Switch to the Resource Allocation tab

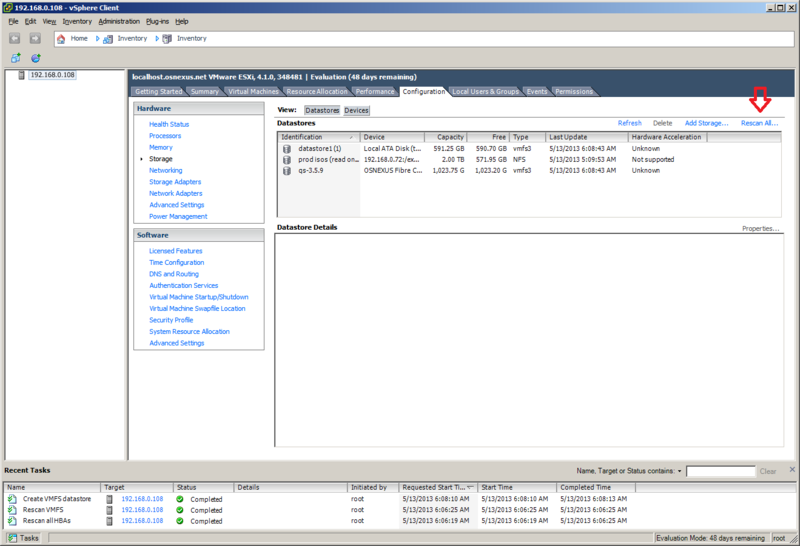pyautogui.click(x=317, y=91)
